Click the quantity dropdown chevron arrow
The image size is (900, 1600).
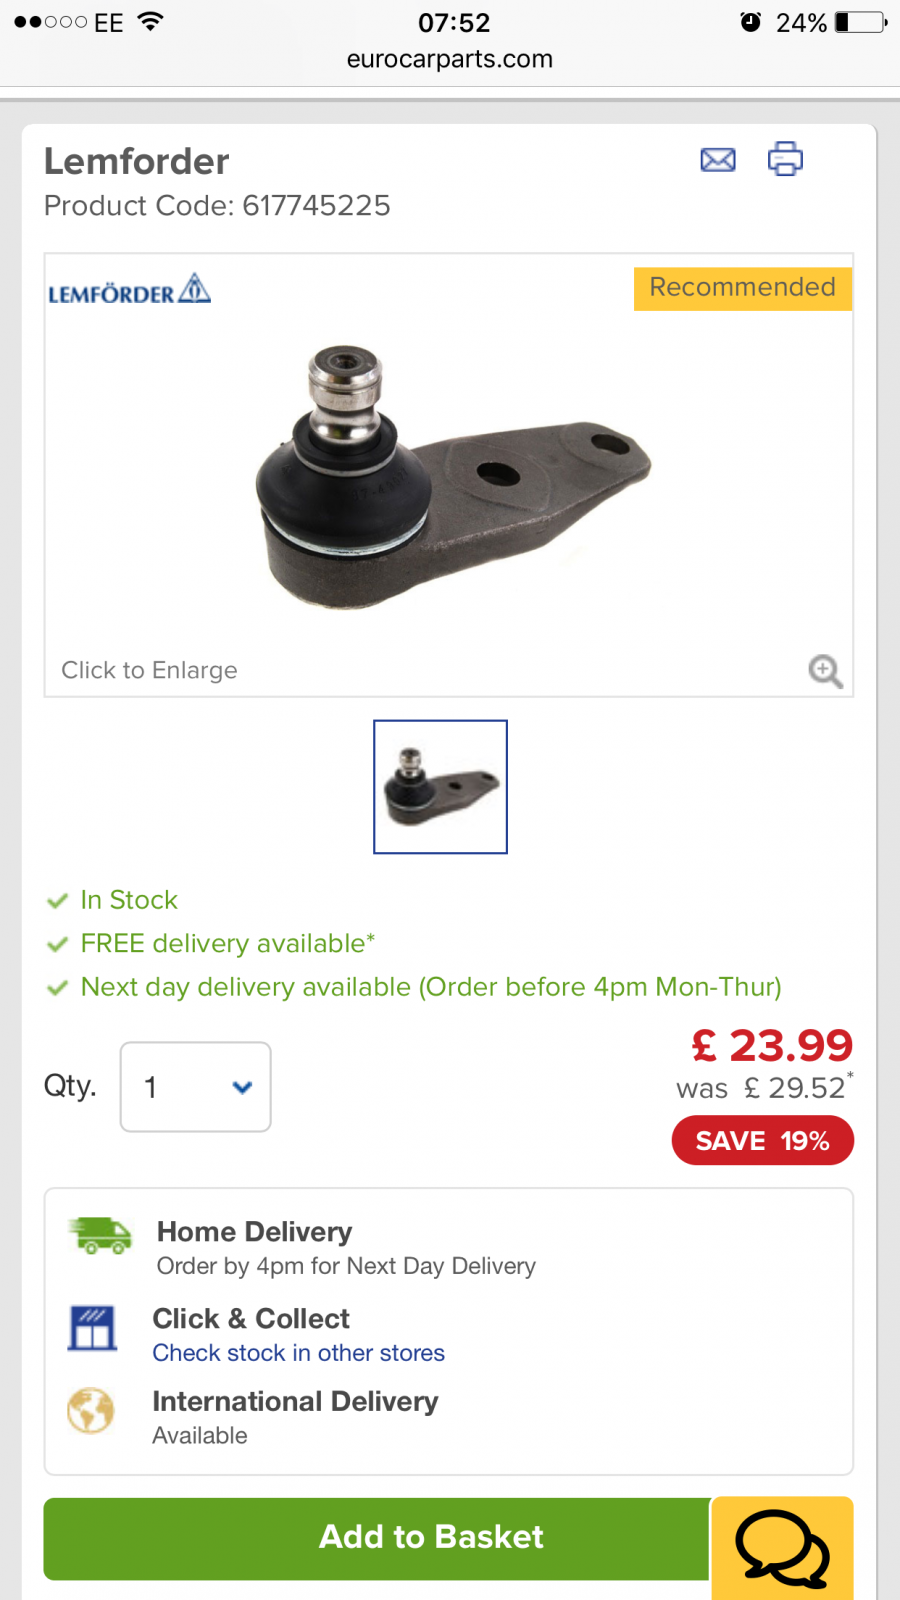pyautogui.click(x=242, y=1087)
